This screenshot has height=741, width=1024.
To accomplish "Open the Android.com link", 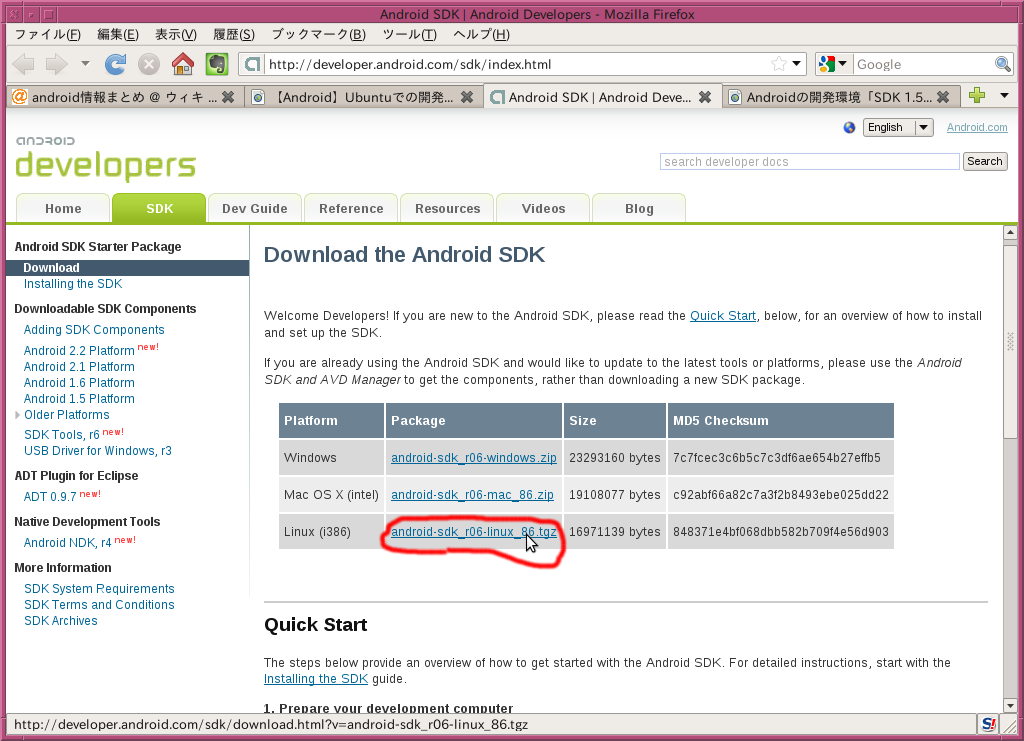I will pos(977,127).
